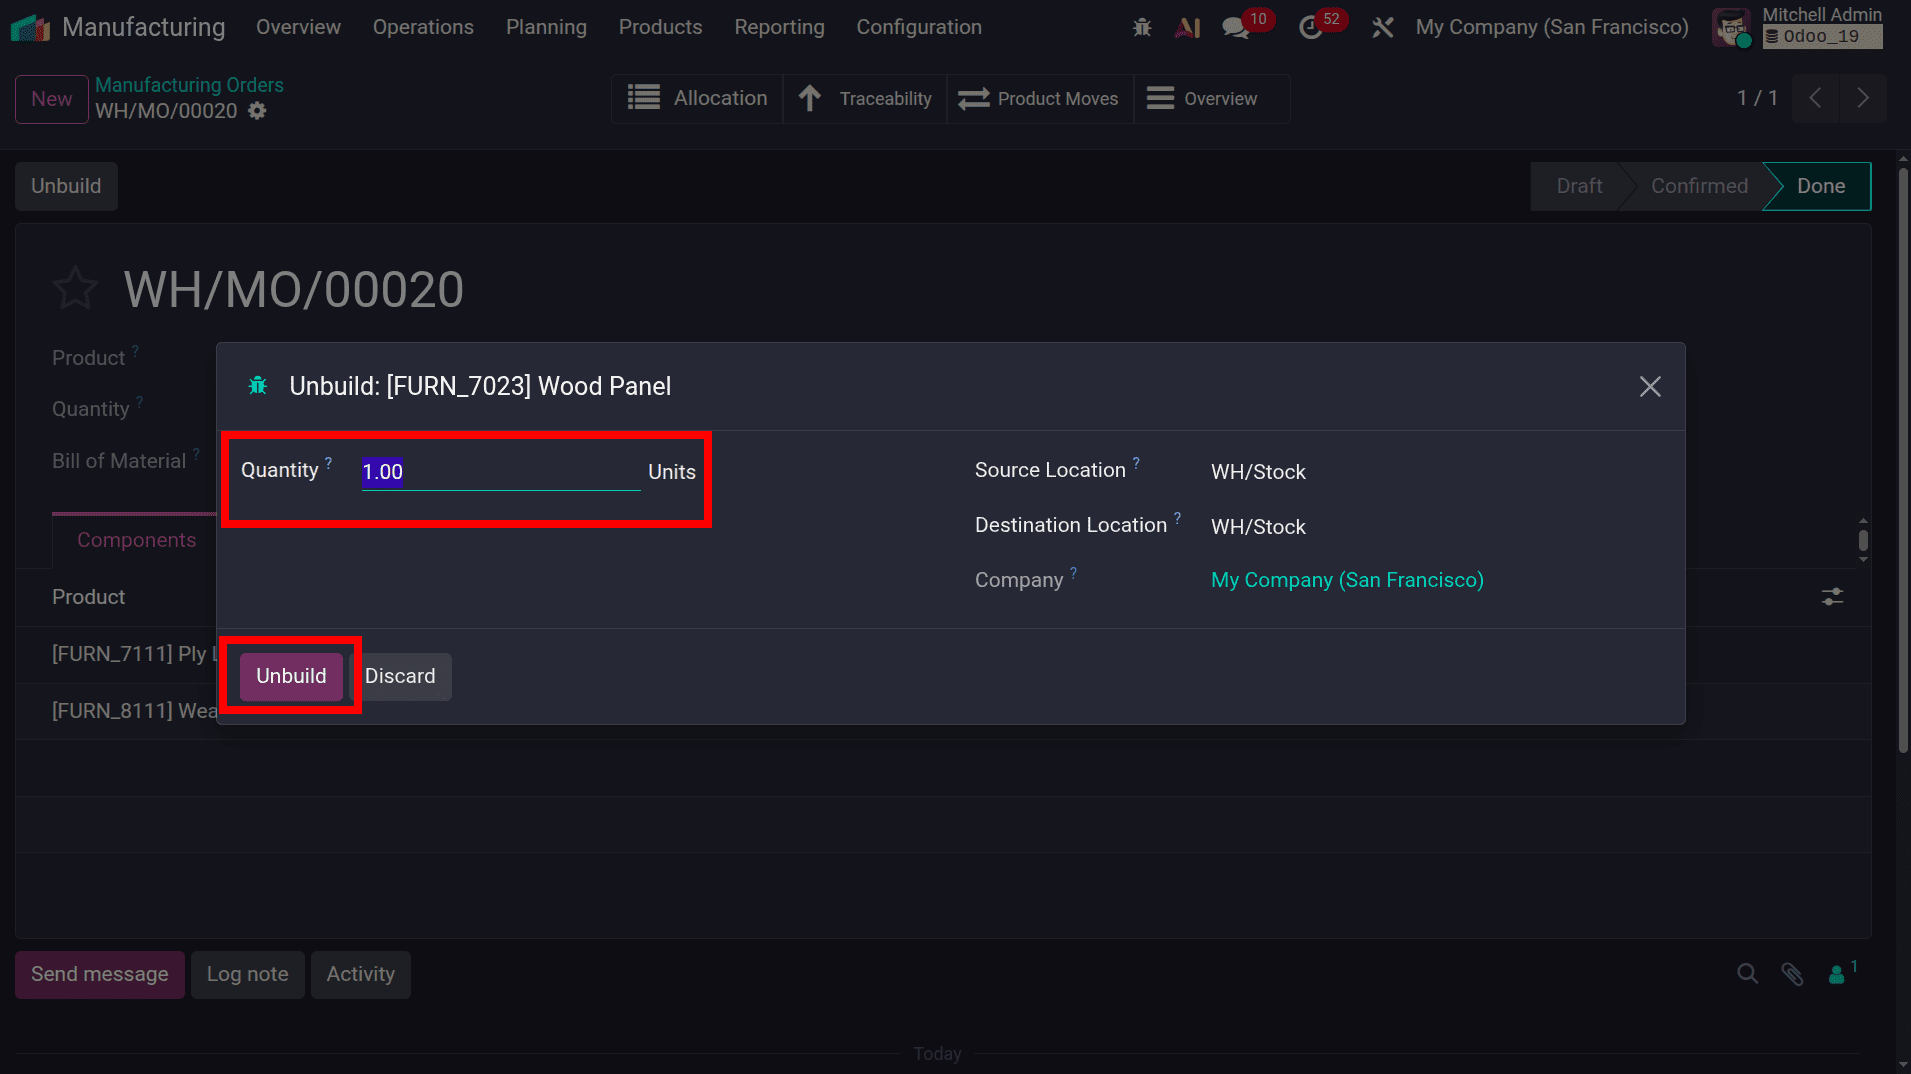This screenshot has width=1911, height=1074.
Task: Open the Manufacturing app home icon
Action: click(30, 27)
